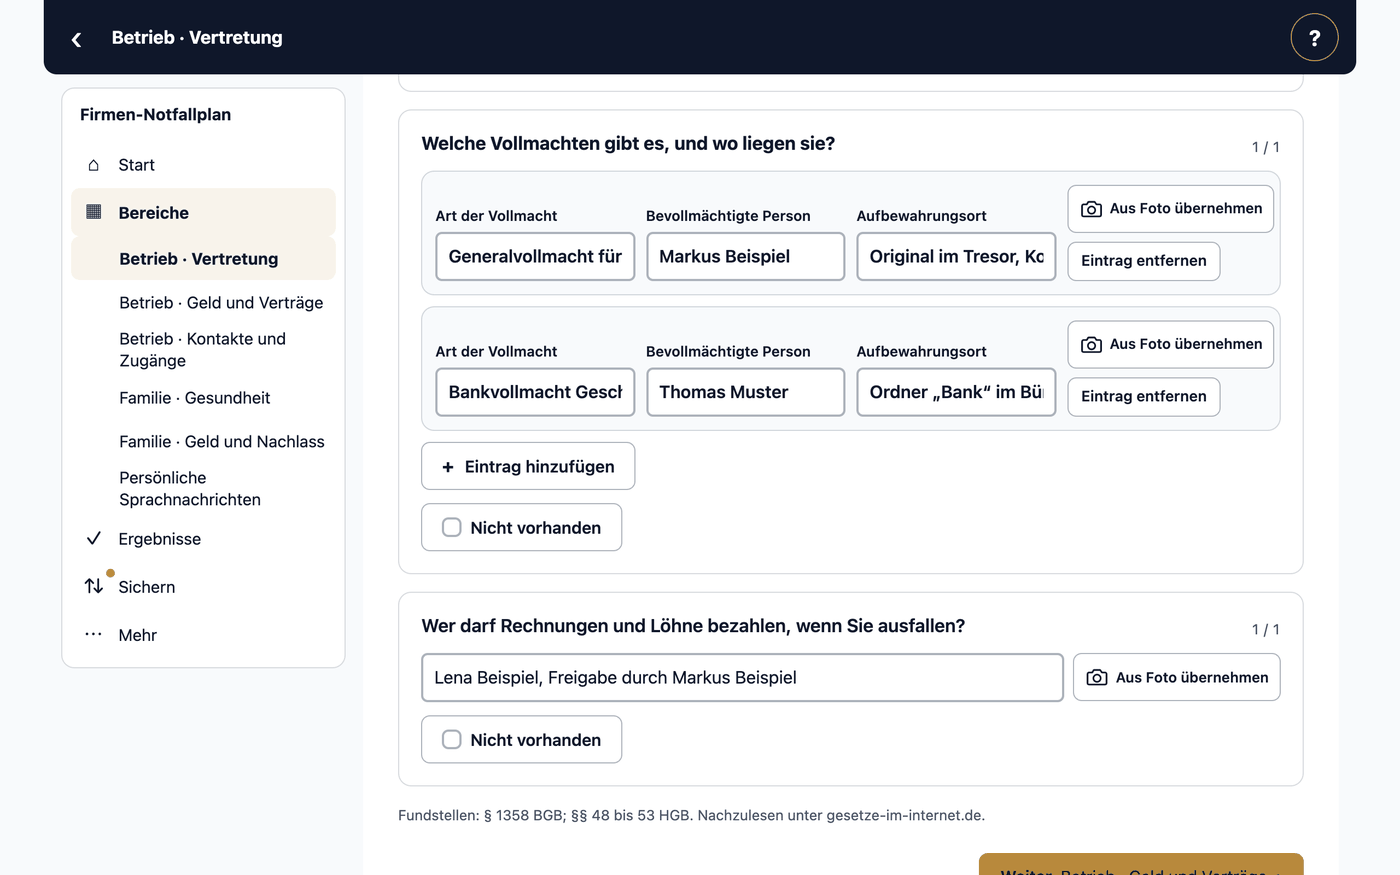The image size is (1400, 875).
Task: Click the plus icon of Eintrag hinzufügen
Action: 448,467
